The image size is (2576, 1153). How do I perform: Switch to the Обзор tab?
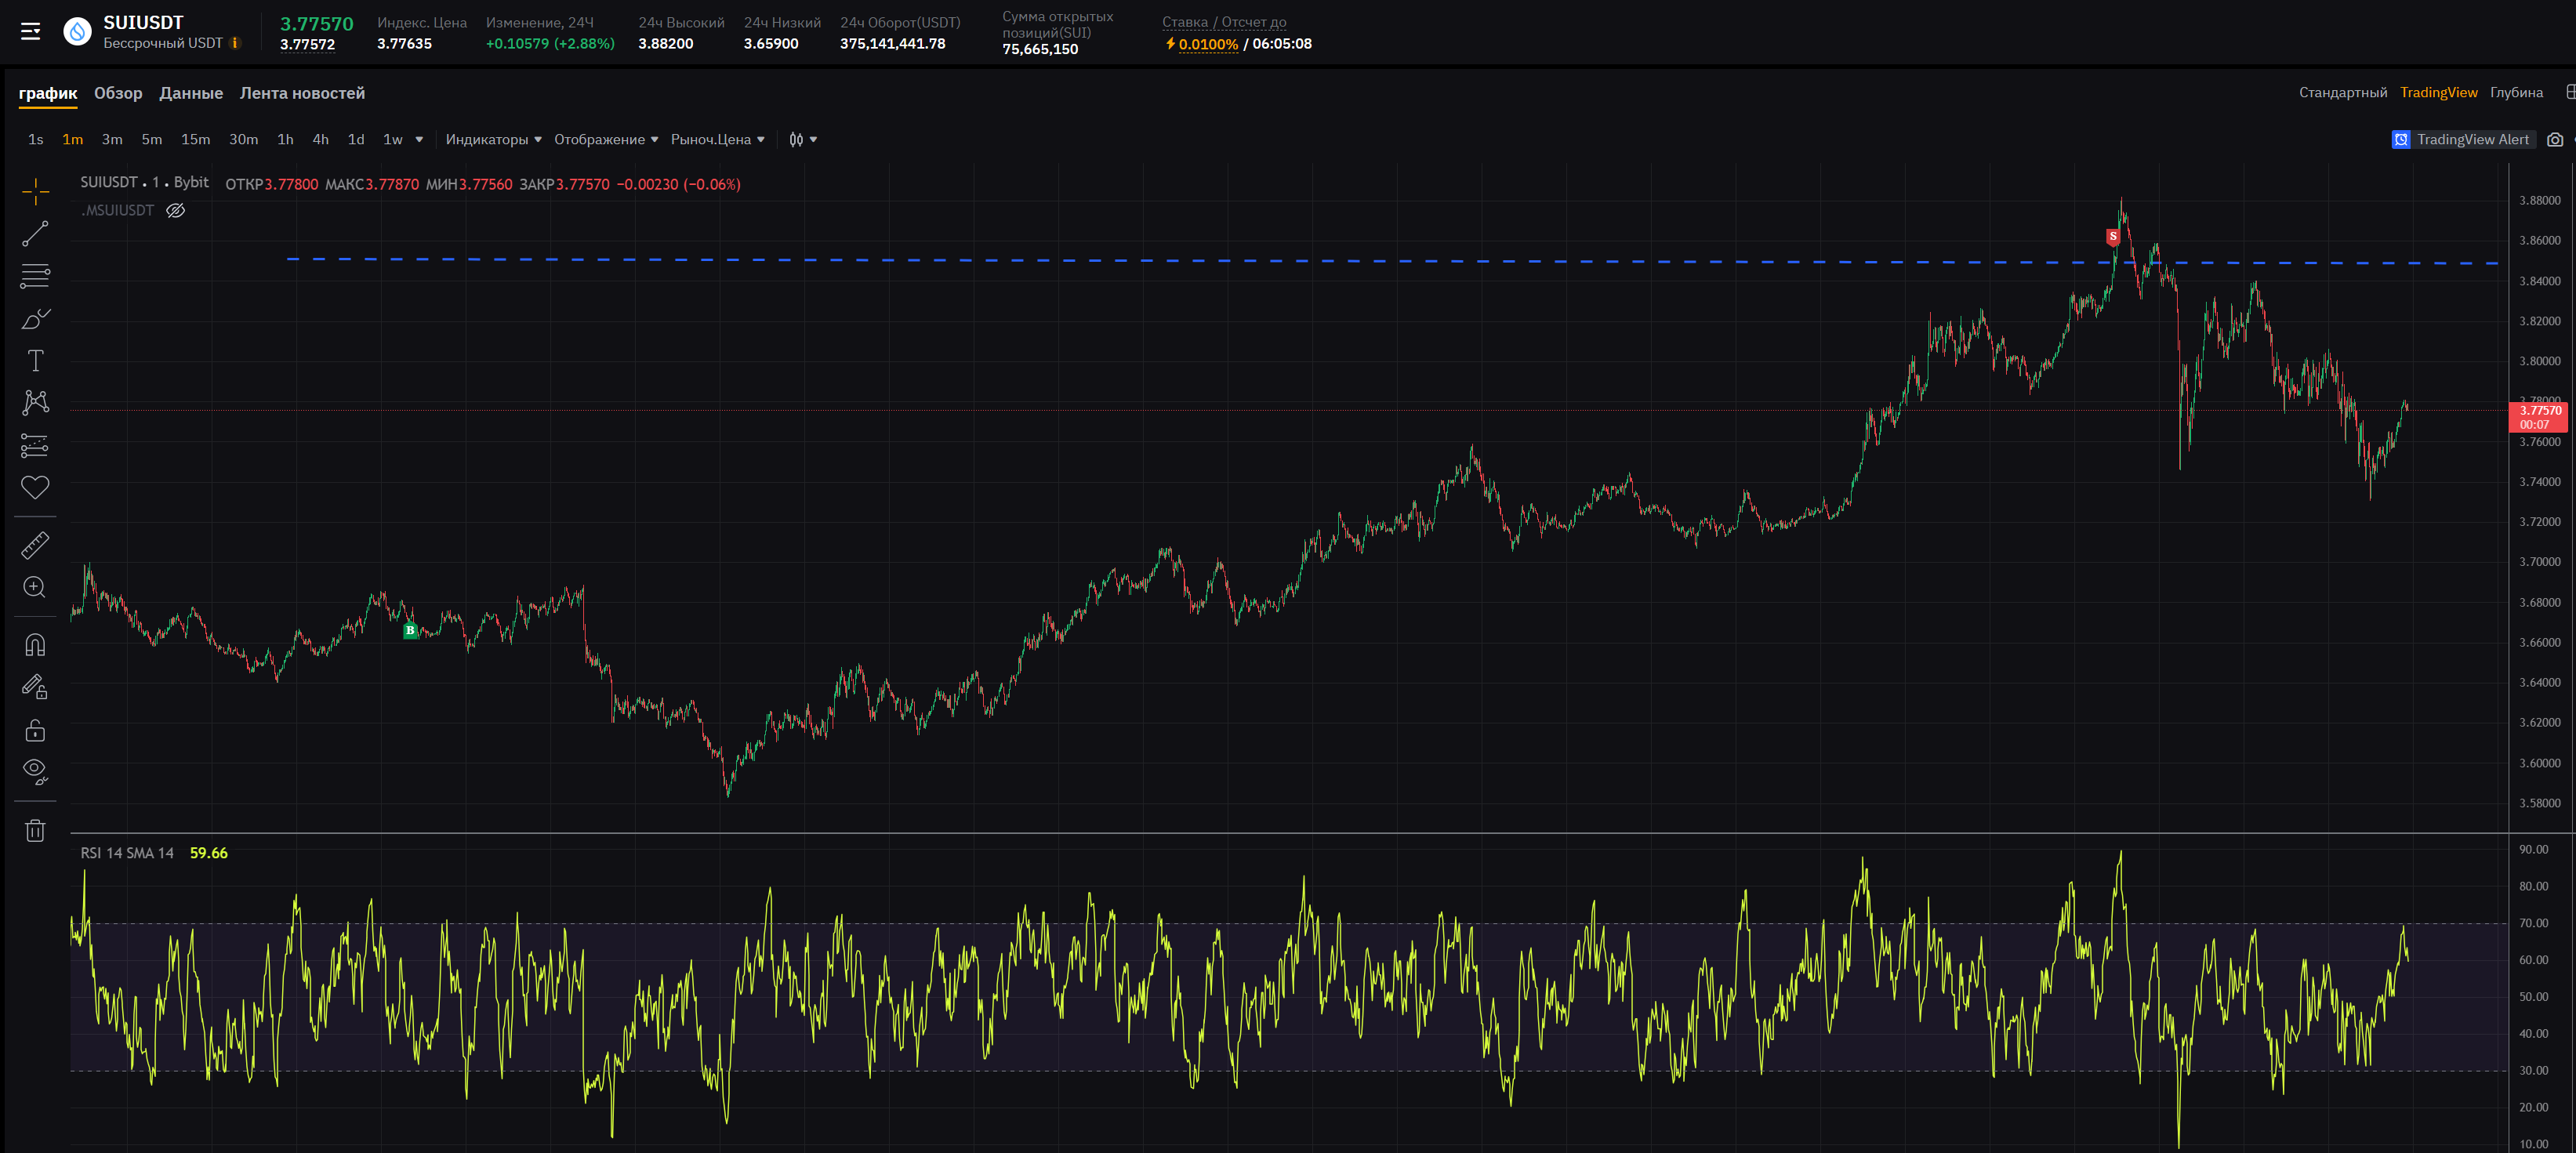point(118,93)
